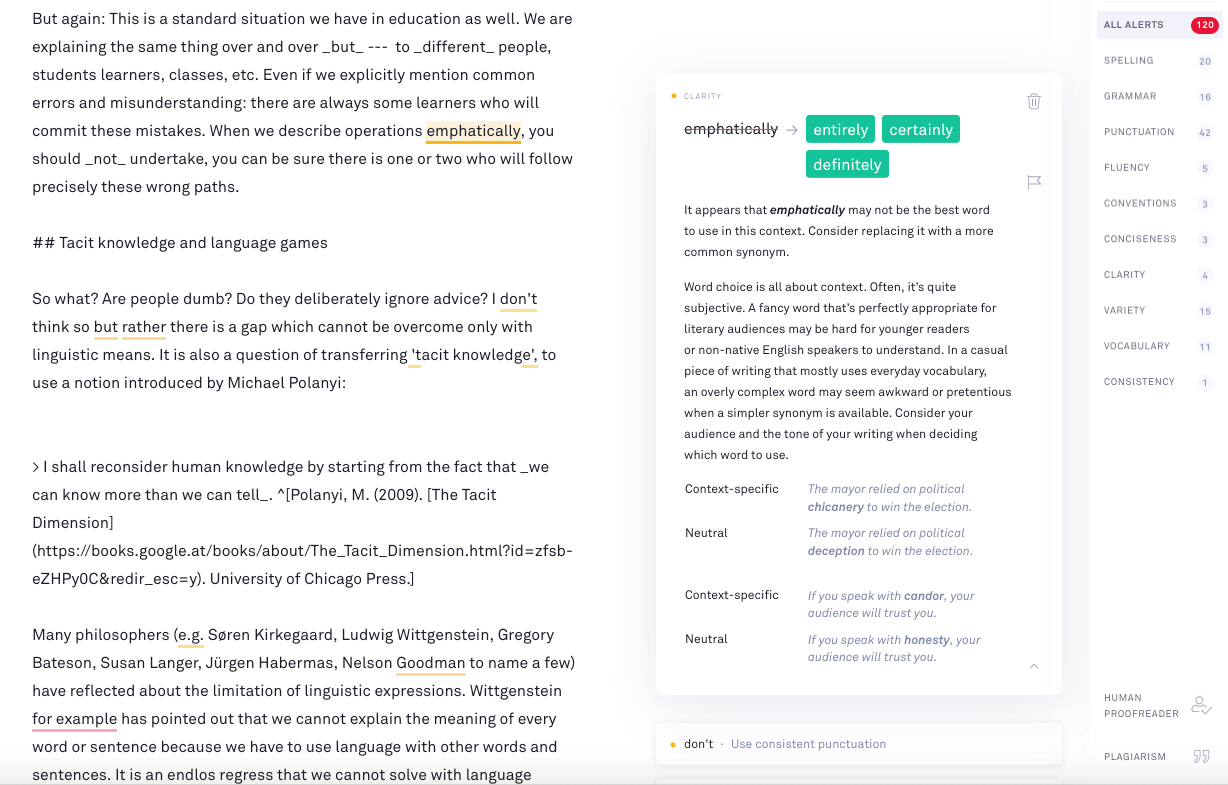Delete the emphatically suggestion via trash icon
Image resolution: width=1228 pixels, height=785 pixels.
(1034, 101)
